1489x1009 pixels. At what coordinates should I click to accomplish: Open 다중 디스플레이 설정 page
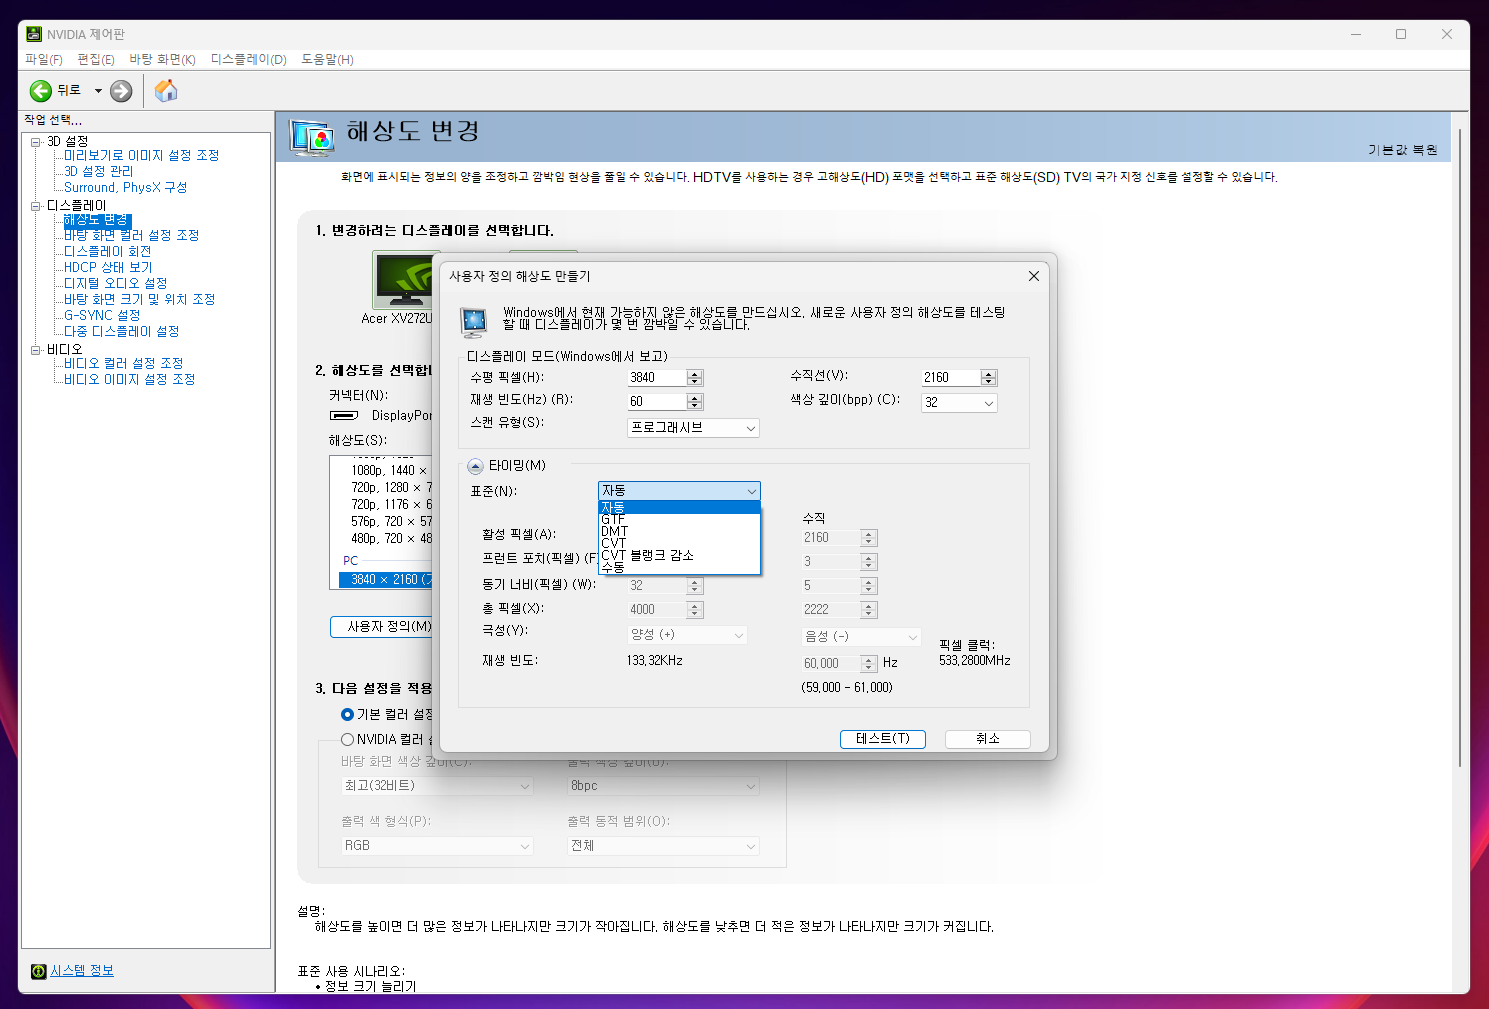[x=121, y=332]
